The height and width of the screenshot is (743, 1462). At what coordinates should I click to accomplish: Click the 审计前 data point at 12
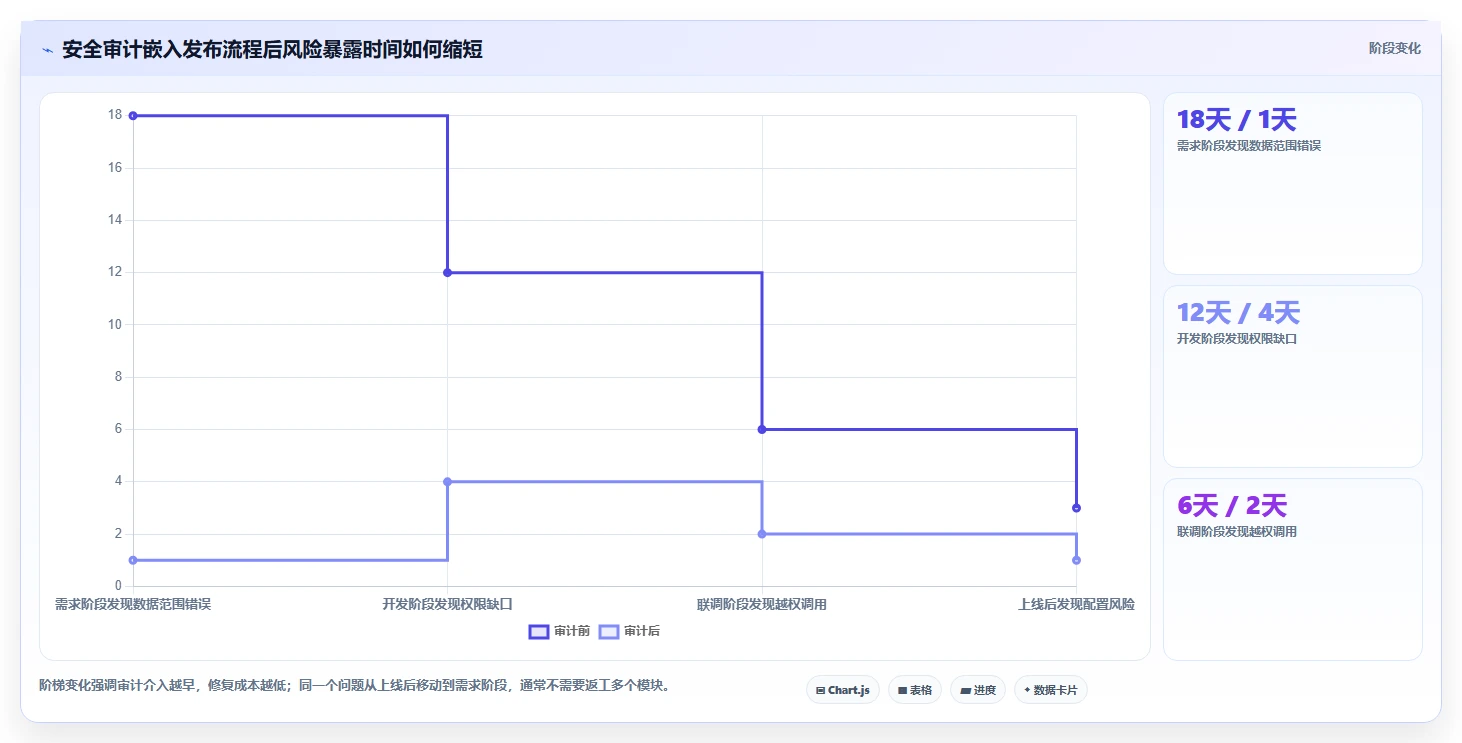point(447,272)
